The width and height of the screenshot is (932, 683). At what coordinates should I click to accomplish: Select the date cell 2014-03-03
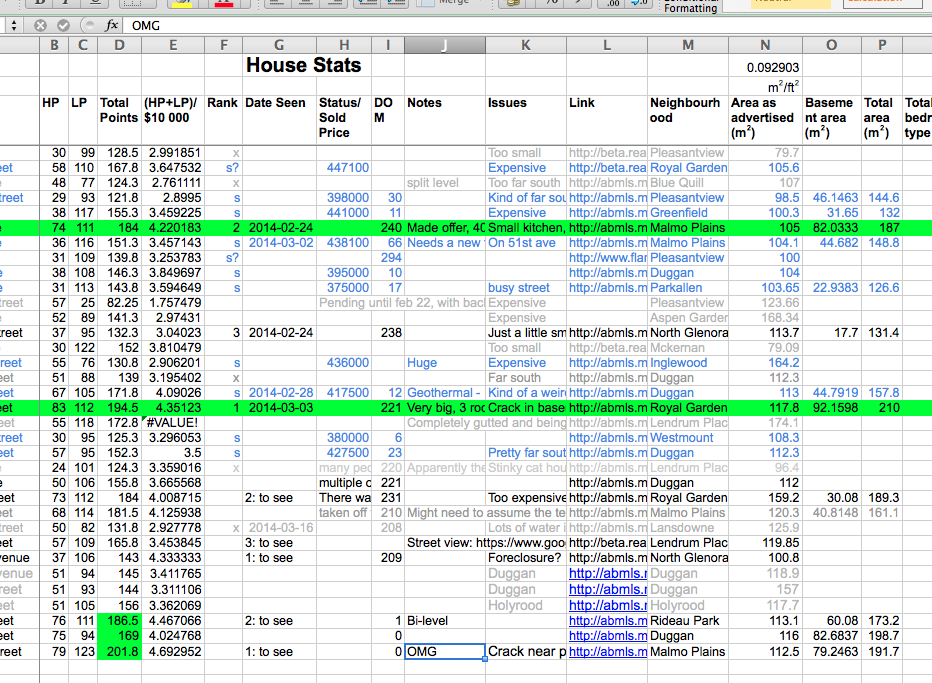279,408
